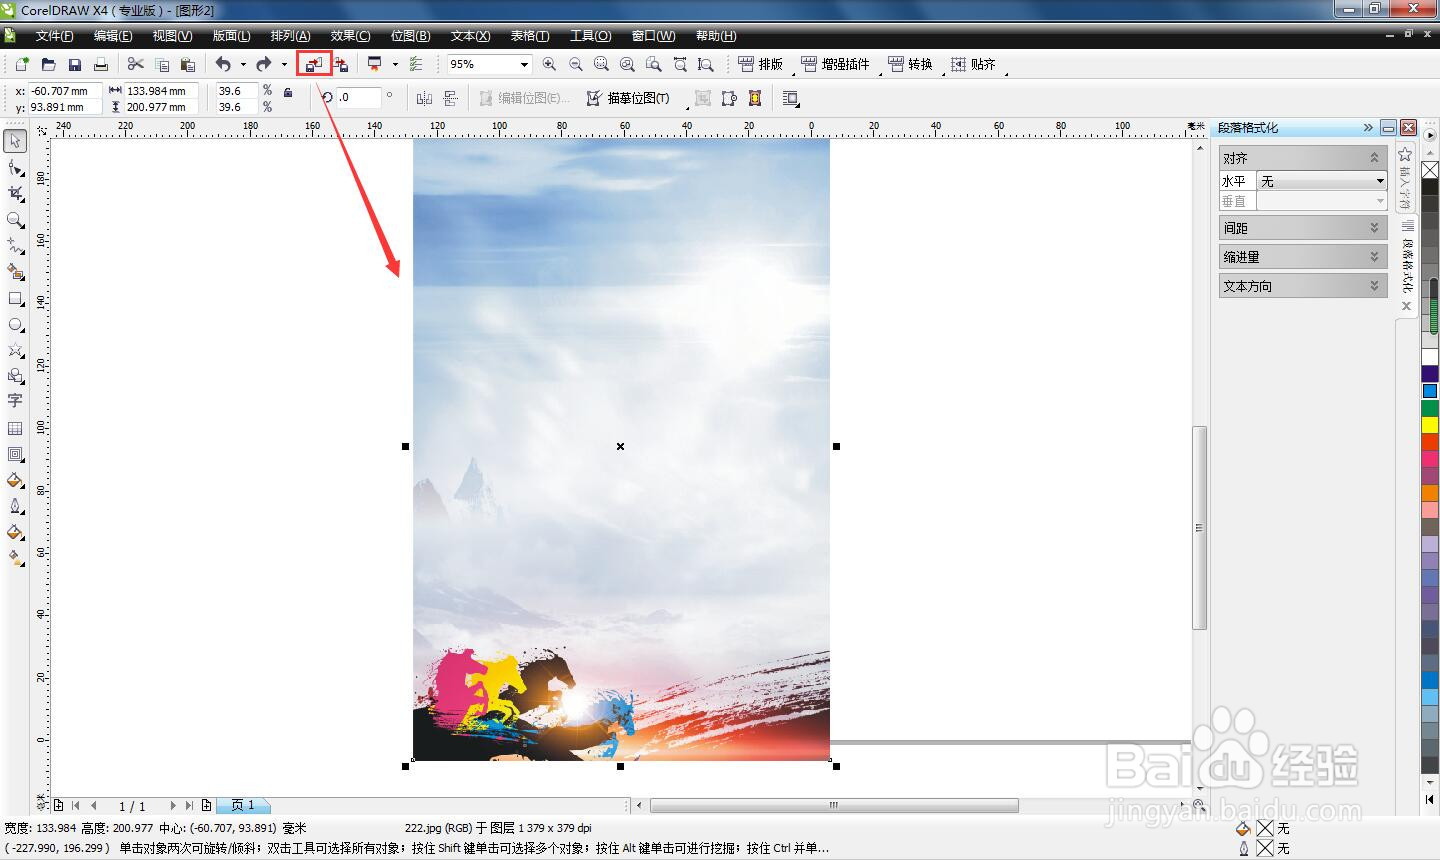Pick the green palette swatch

click(x=1430, y=408)
